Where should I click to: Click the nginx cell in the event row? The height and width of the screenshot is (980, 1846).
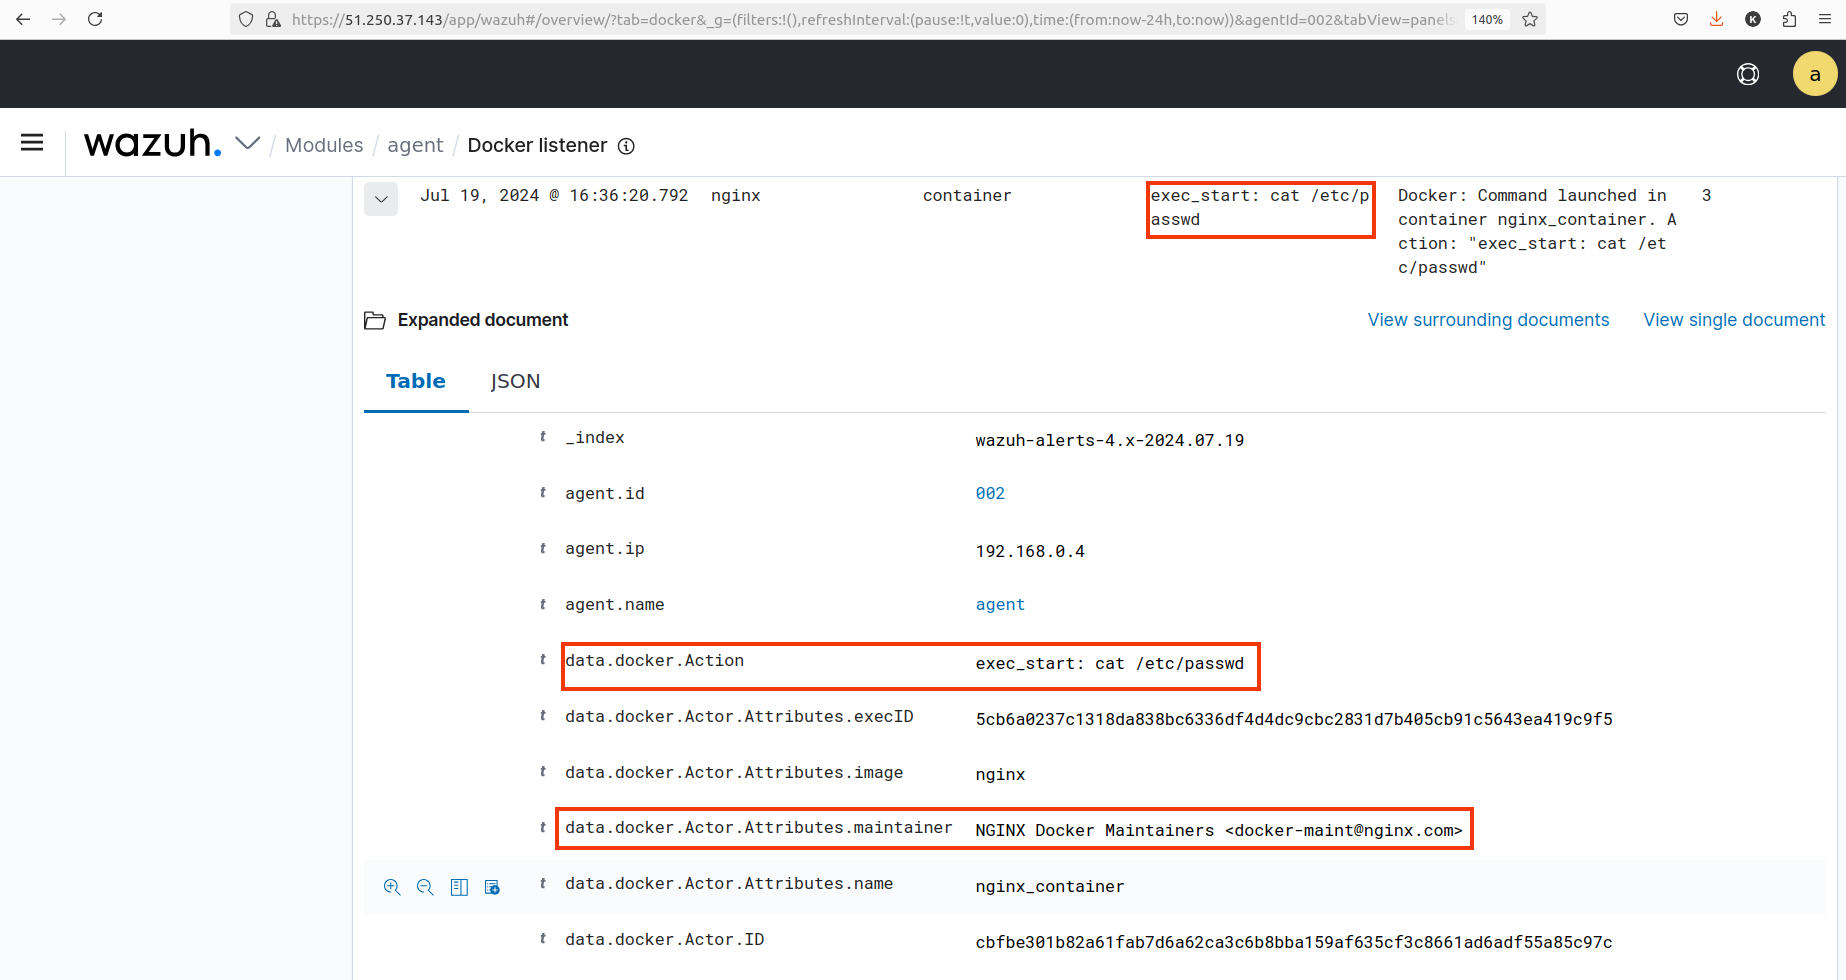(736, 195)
